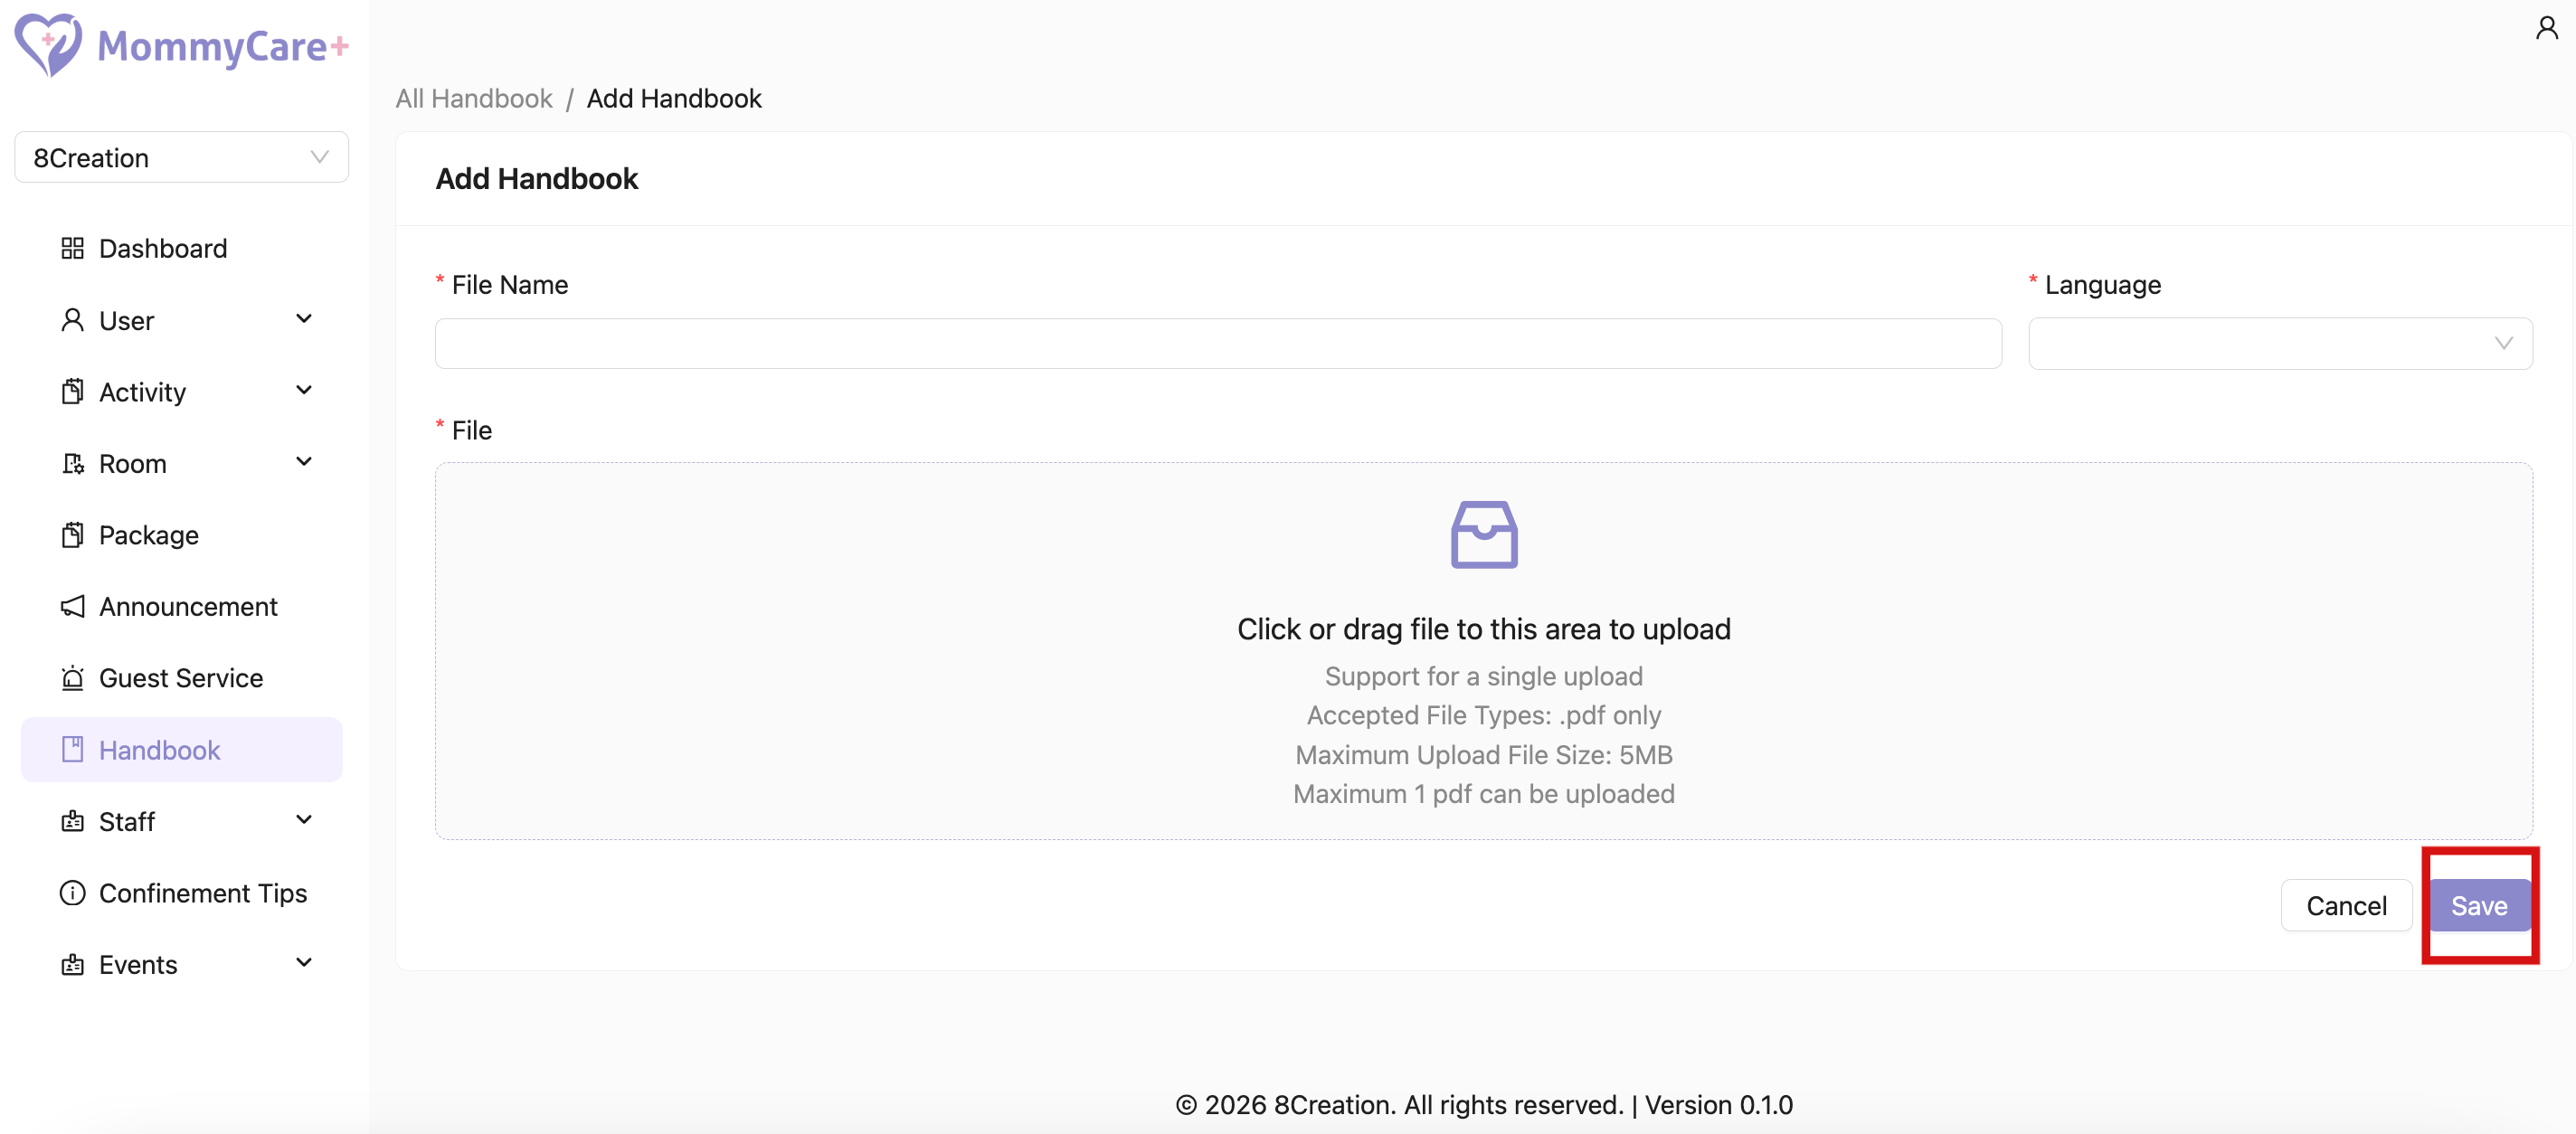Go to the Package menu item
Screen dimensions: 2576x1134
148,535
